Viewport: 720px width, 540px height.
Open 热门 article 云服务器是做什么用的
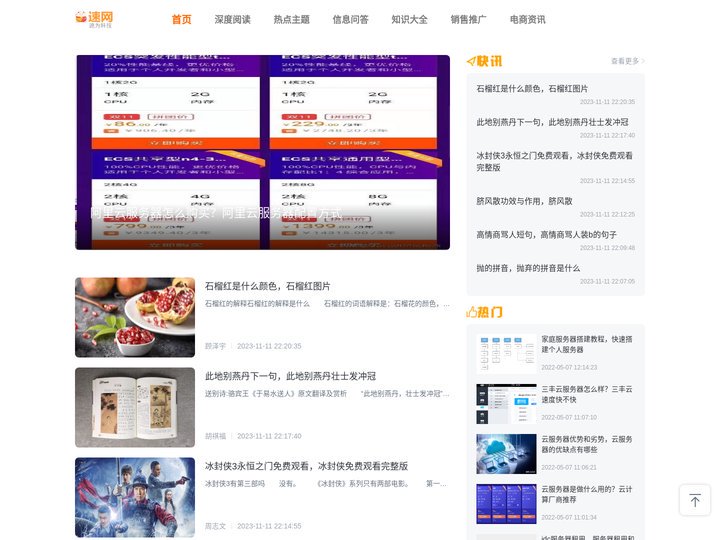pos(587,495)
